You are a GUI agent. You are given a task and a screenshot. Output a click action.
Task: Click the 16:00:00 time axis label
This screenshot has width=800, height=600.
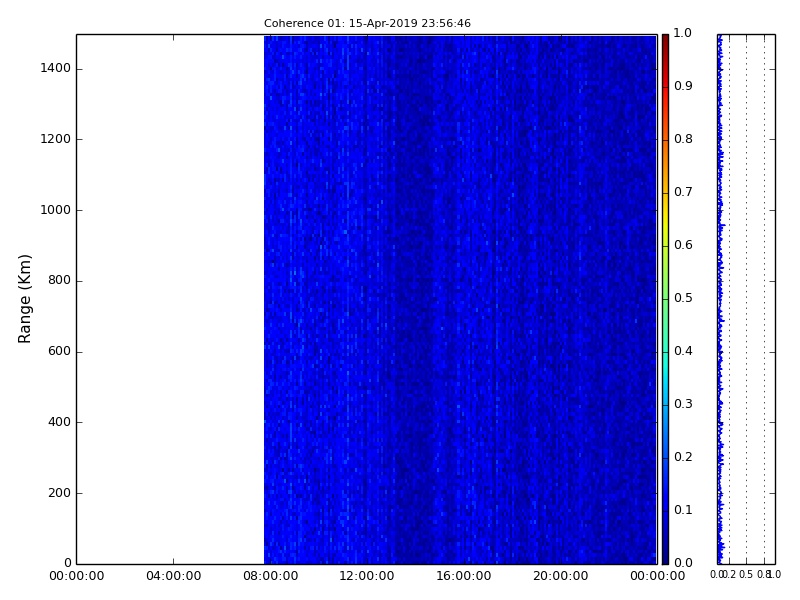[x=464, y=576]
